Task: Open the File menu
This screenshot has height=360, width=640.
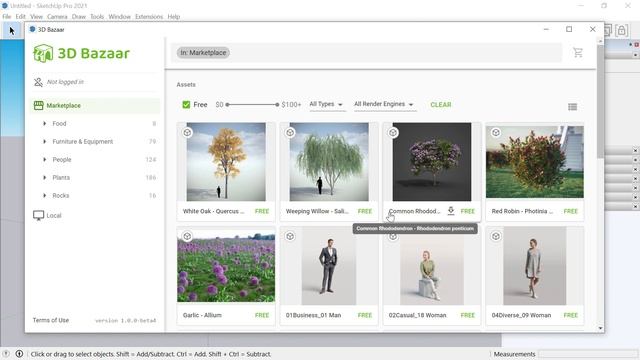Action: click(7, 17)
